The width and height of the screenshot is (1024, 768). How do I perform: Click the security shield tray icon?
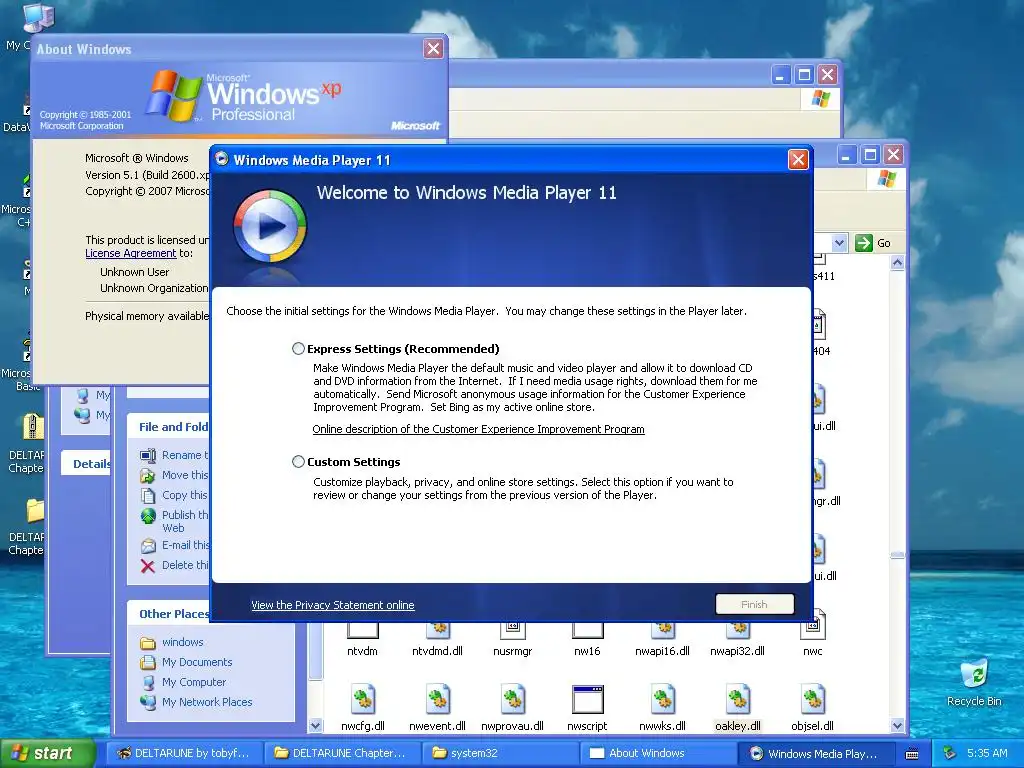950,753
